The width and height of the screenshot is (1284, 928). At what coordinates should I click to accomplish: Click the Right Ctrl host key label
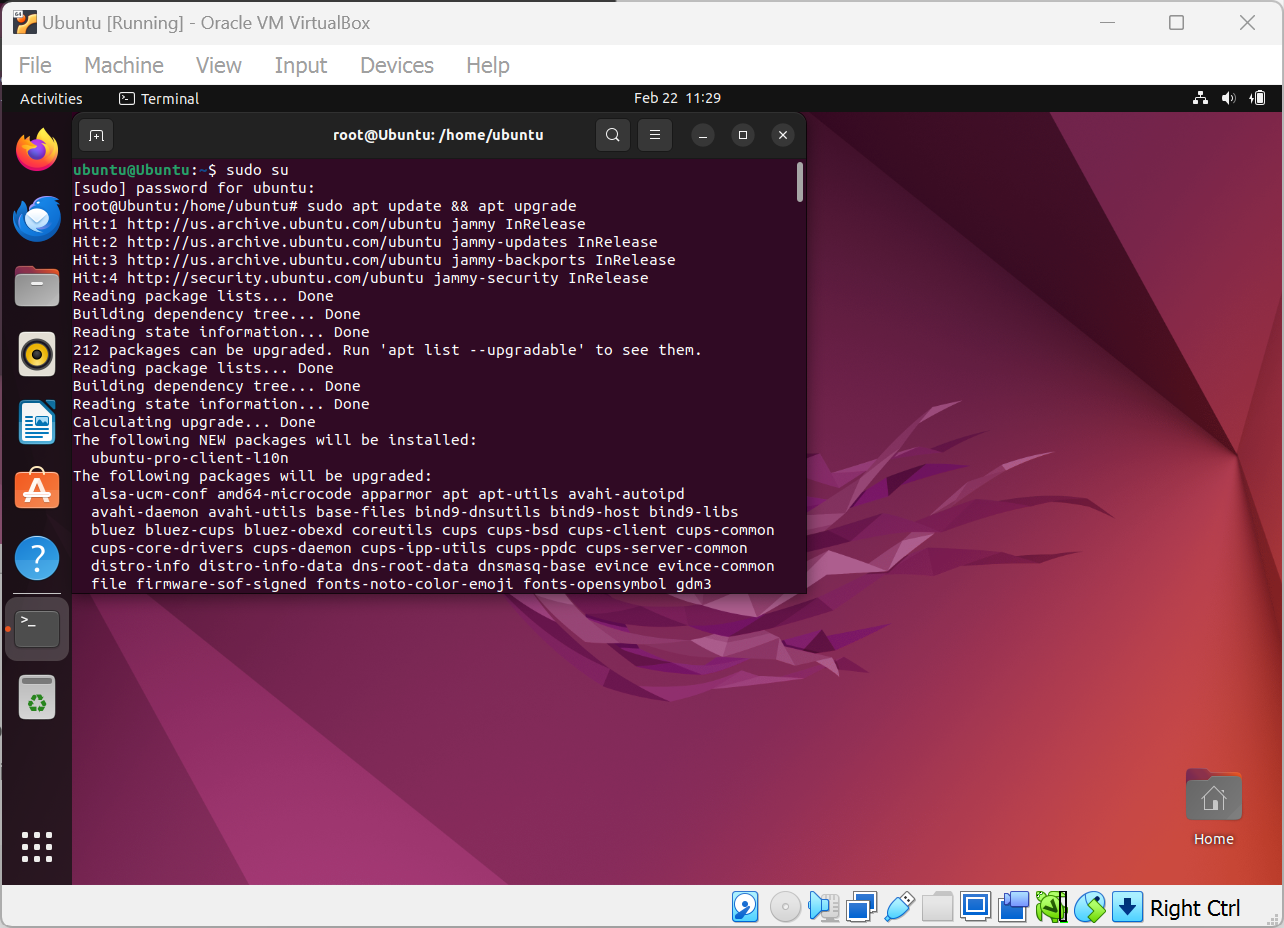click(1195, 908)
